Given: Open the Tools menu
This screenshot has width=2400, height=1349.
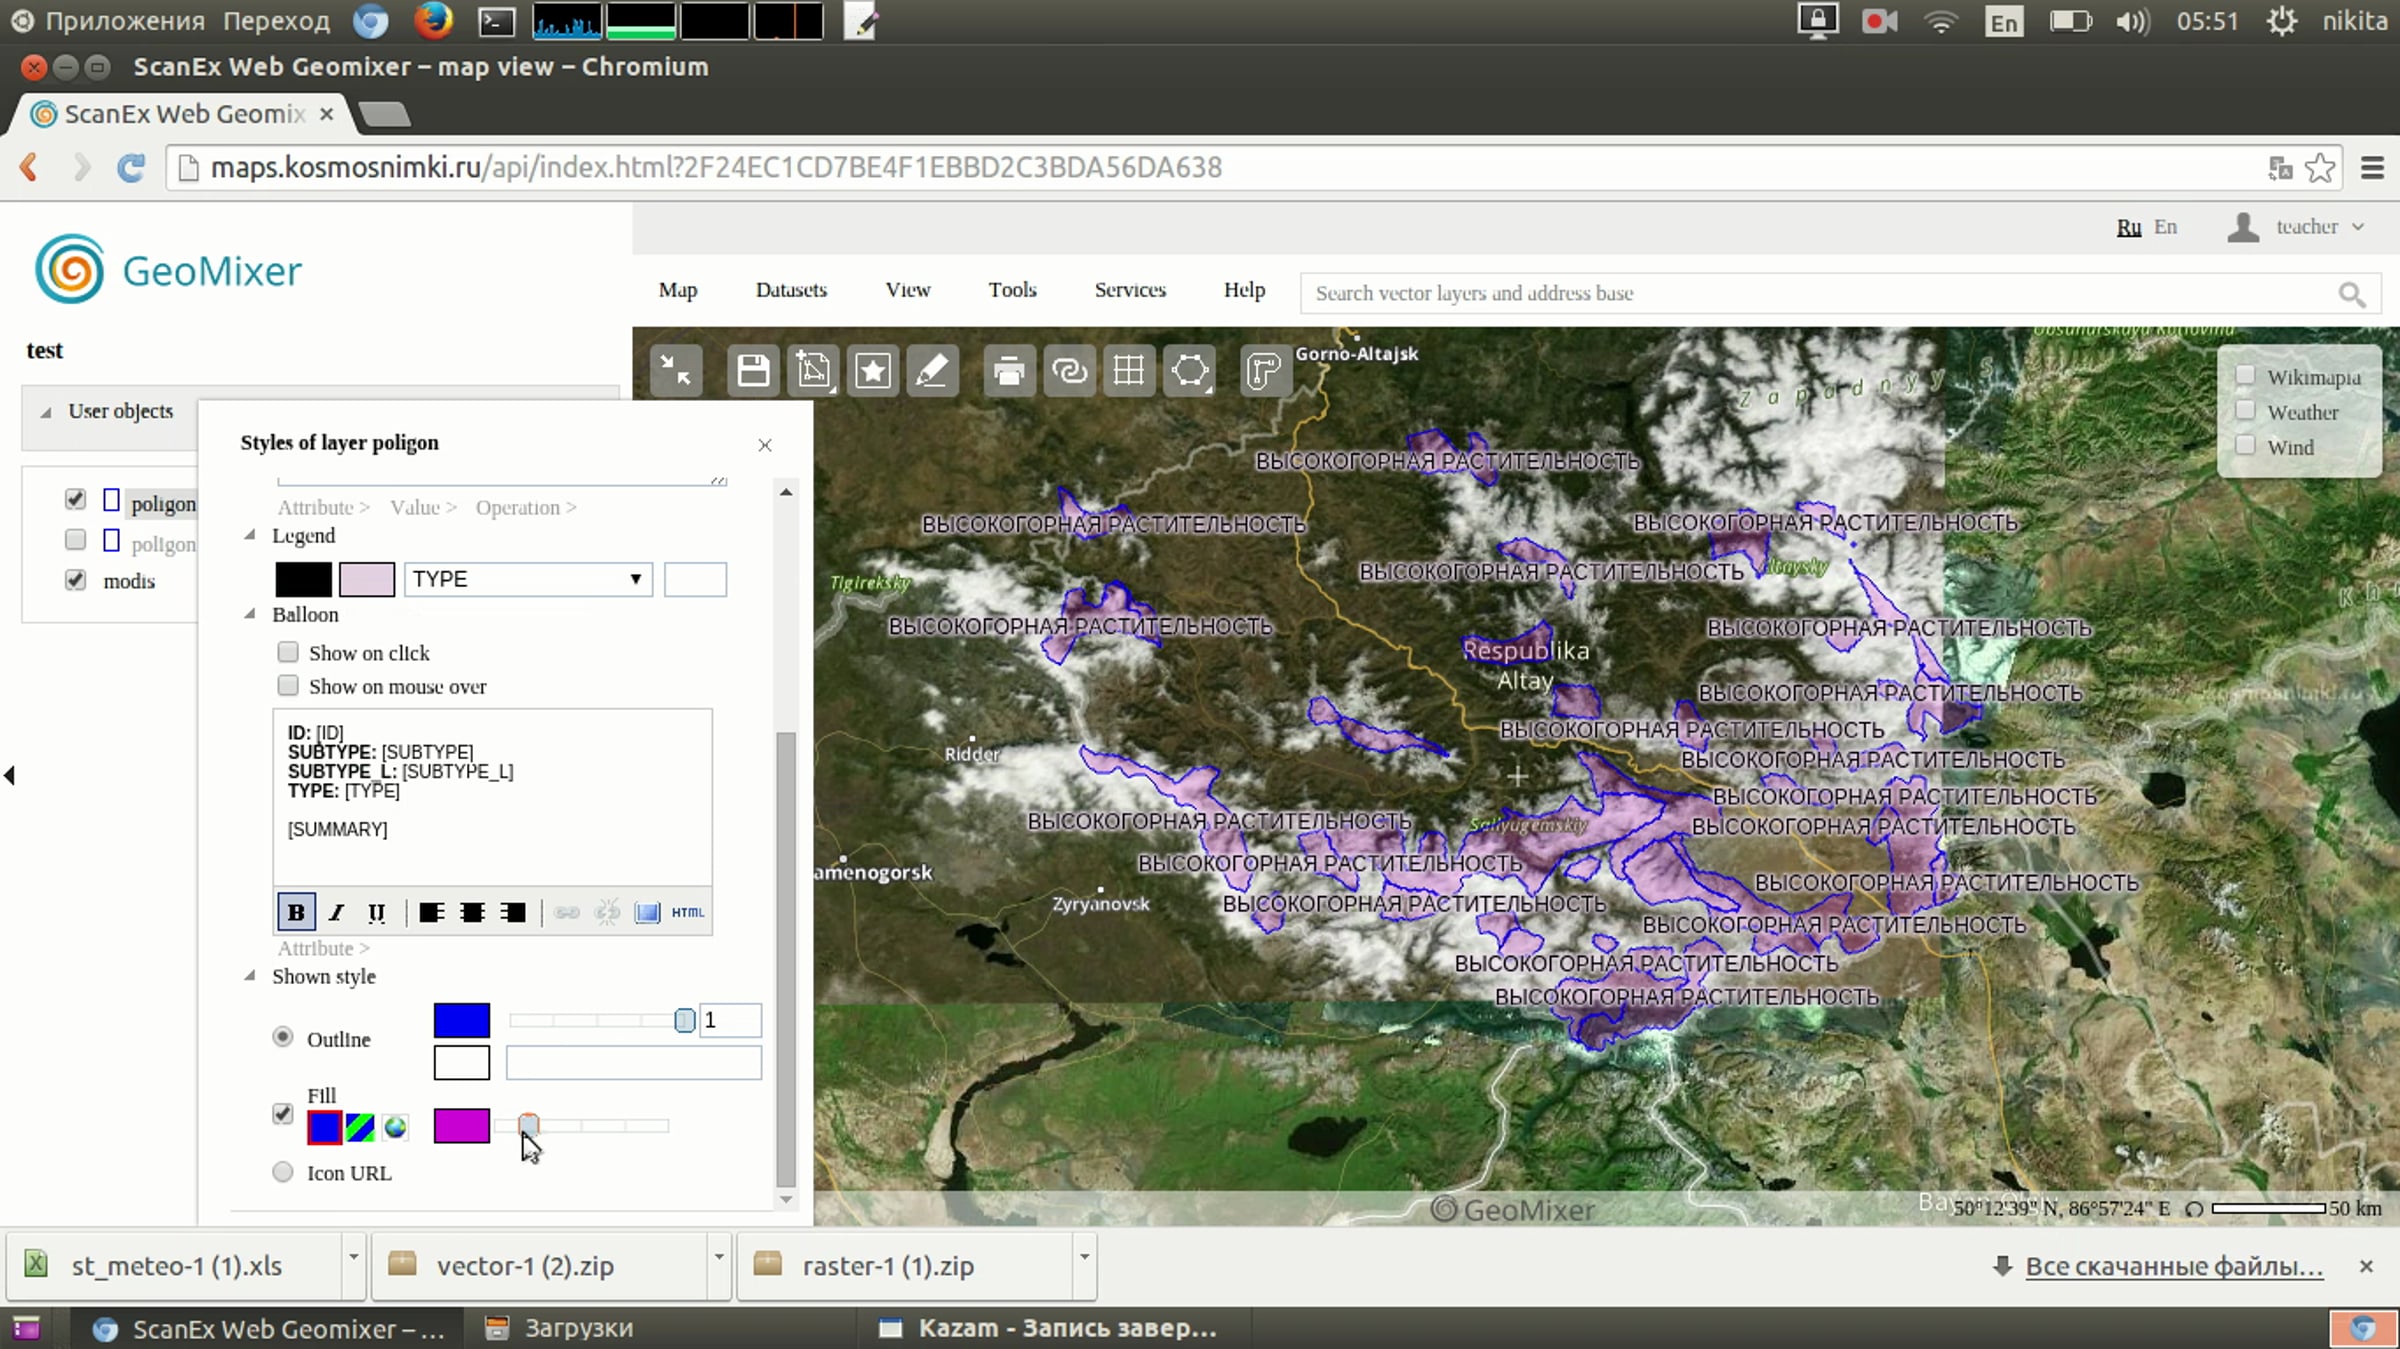Looking at the screenshot, I should (x=1012, y=290).
